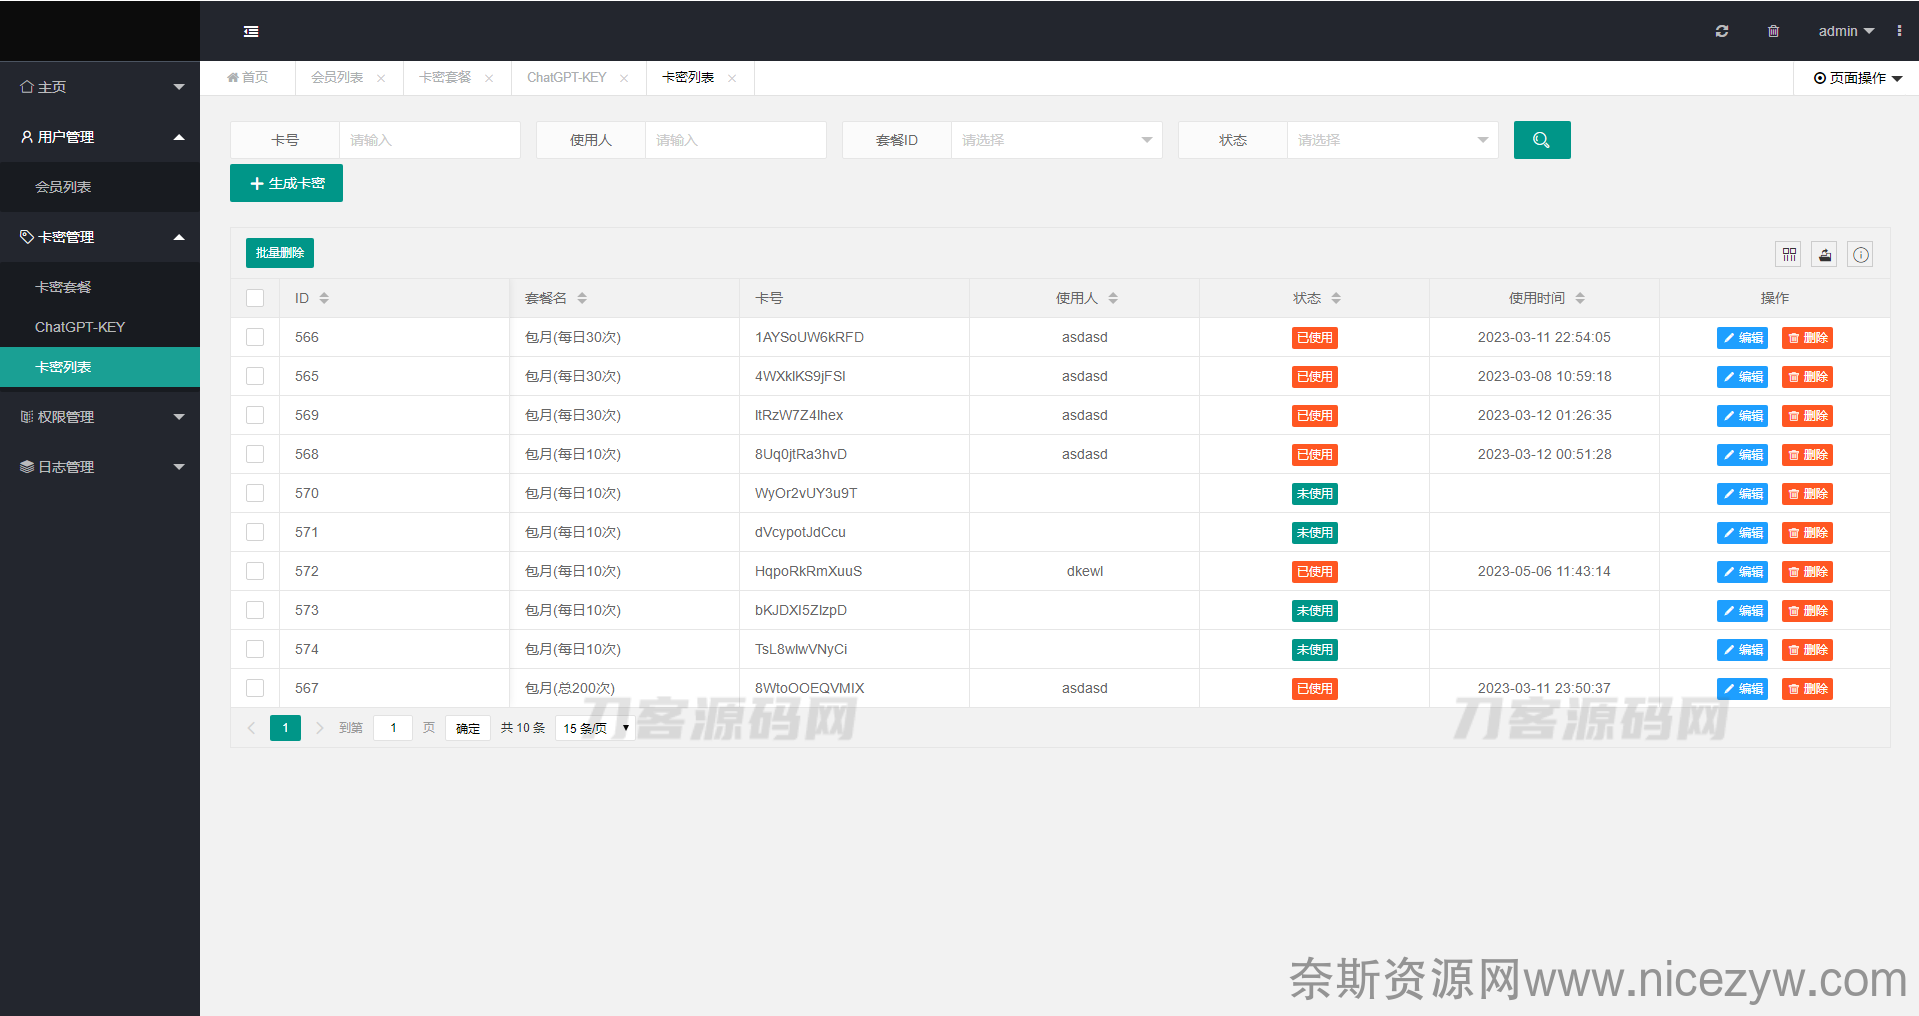1919x1016 pixels.
Task: Click the 生成卡密 button
Action: (286, 183)
